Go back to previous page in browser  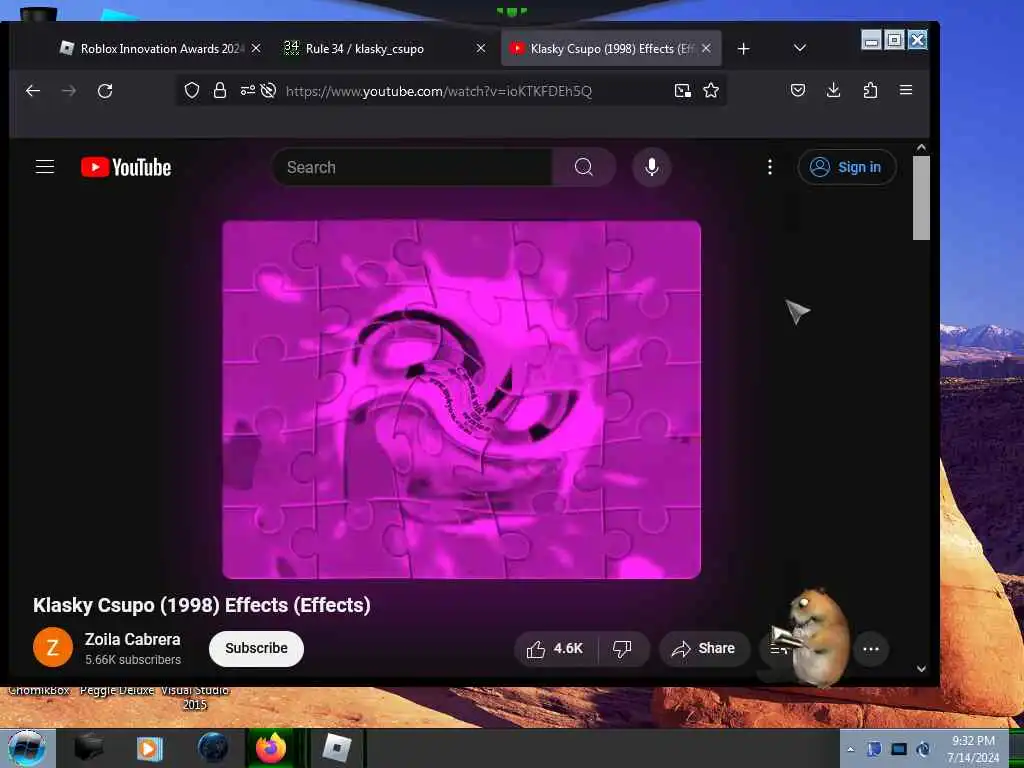tap(33, 91)
